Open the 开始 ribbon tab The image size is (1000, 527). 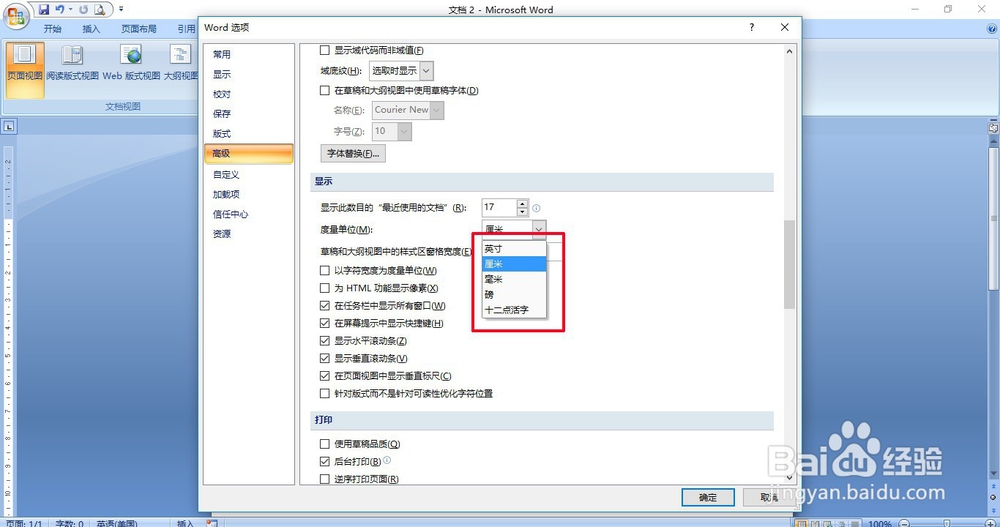click(52, 29)
